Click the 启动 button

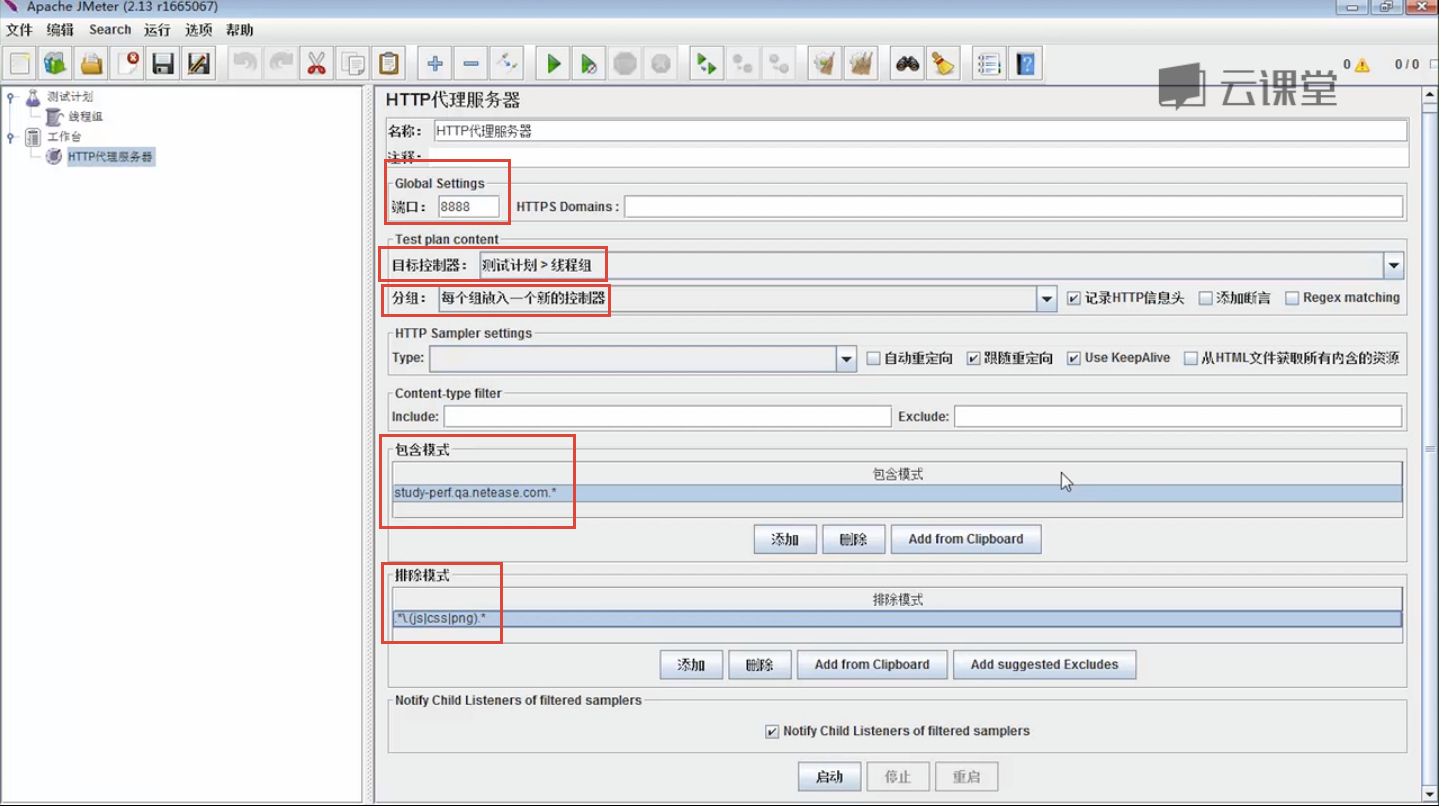point(829,776)
